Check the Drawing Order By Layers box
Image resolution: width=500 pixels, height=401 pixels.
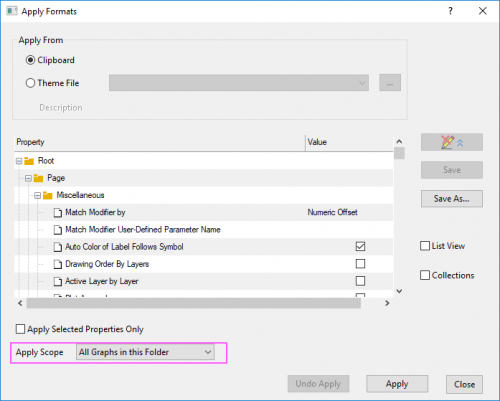click(x=360, y=264)
